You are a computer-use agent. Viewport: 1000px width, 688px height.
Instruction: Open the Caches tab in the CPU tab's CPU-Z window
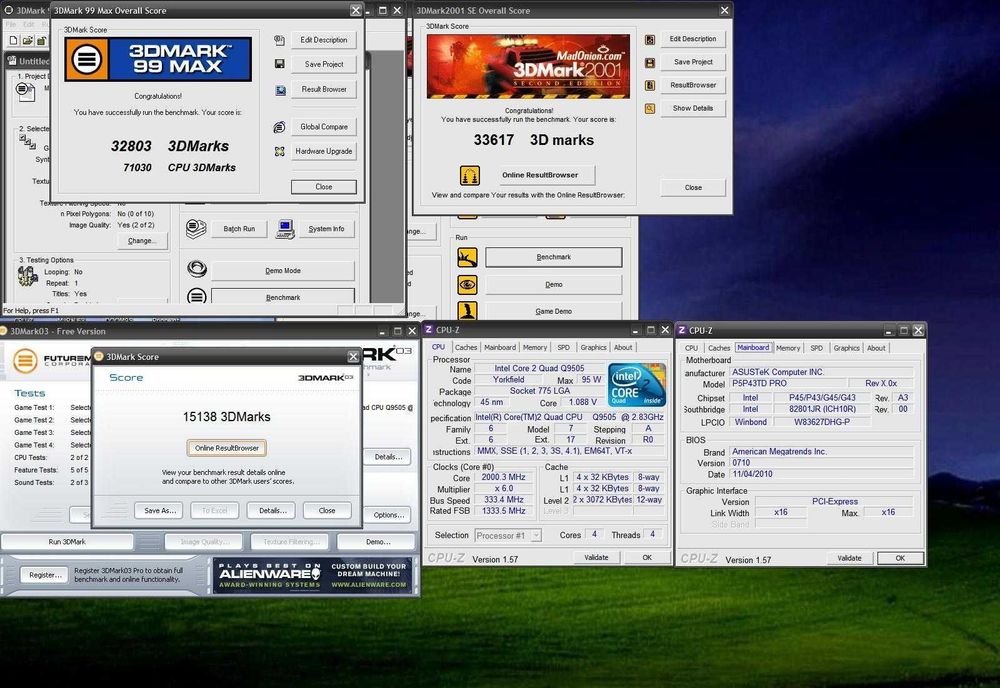[466, 348]
